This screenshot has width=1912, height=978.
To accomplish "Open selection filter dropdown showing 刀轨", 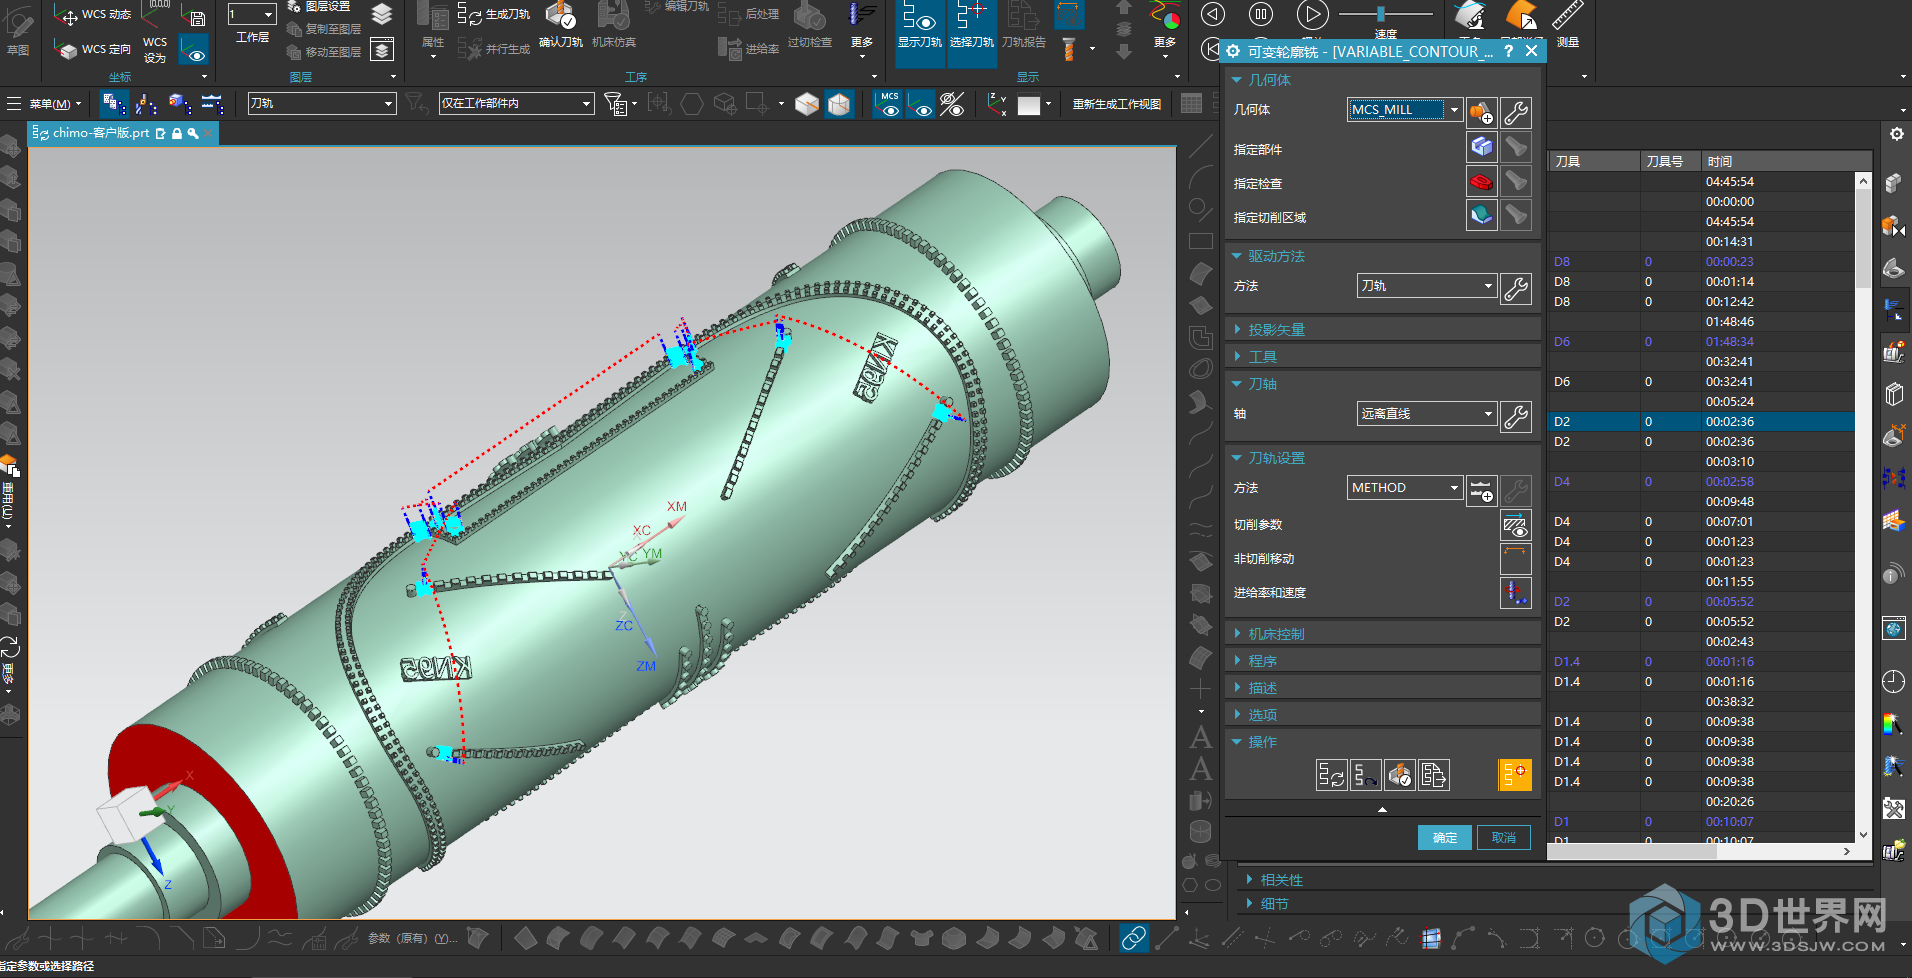I will (x=321, y=103).
